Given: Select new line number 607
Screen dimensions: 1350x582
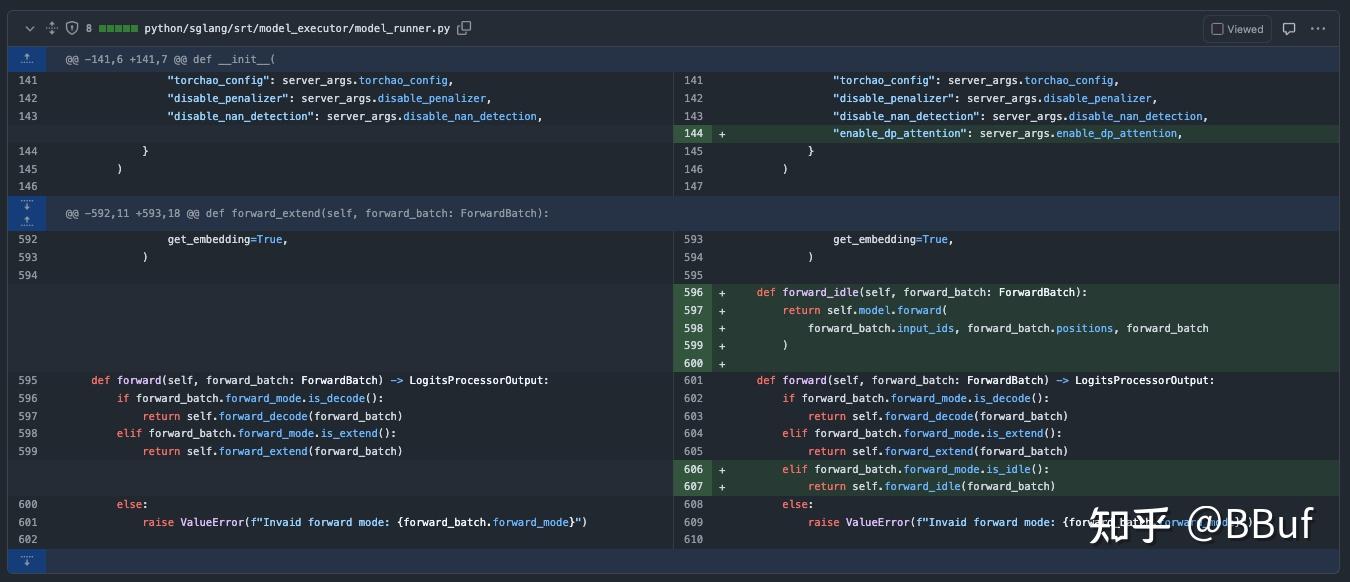Looking at the screenshot, I should (x=693, y=487).
